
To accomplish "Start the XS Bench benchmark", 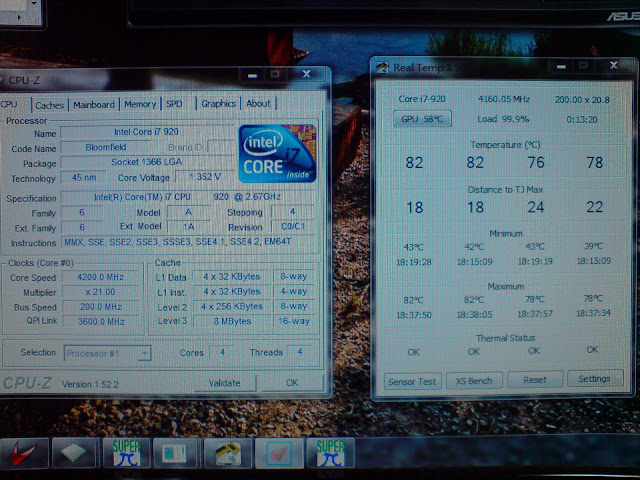I will 474,381.
